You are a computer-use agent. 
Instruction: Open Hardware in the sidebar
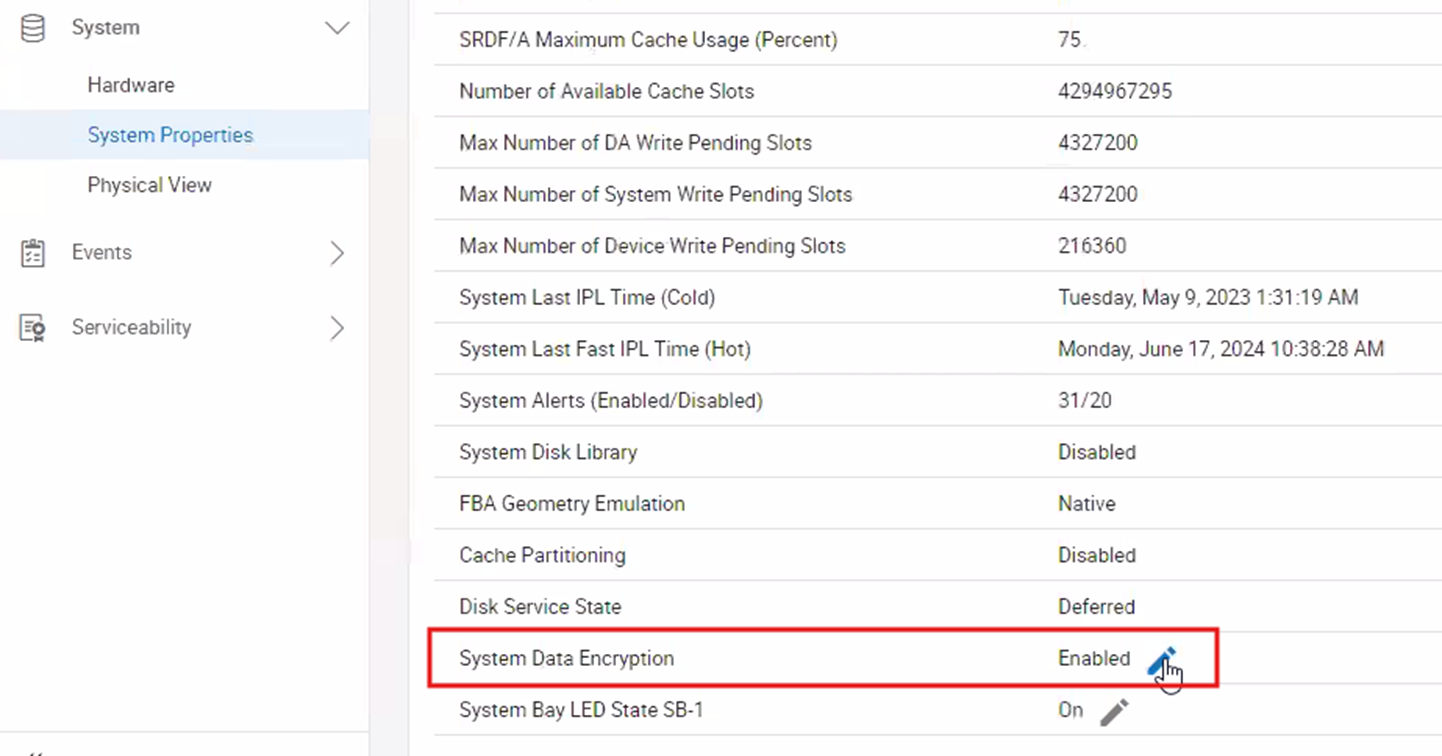pos(131,85)
